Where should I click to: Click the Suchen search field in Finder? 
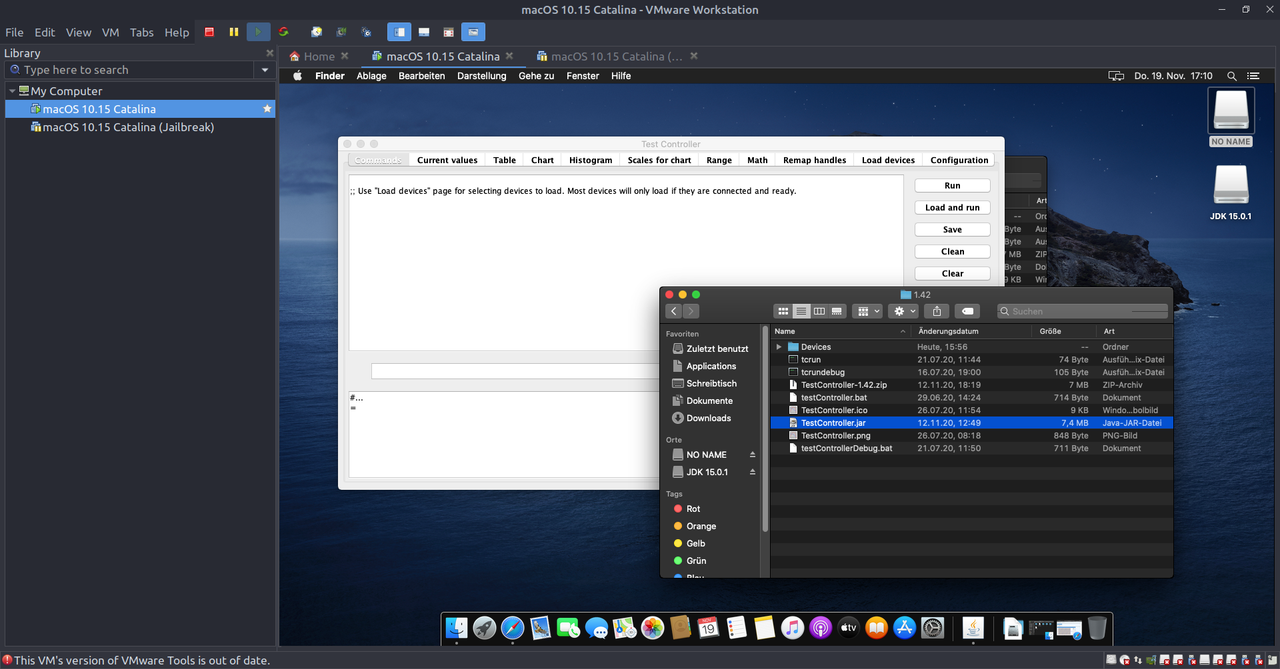click(x=1083, y=311)
